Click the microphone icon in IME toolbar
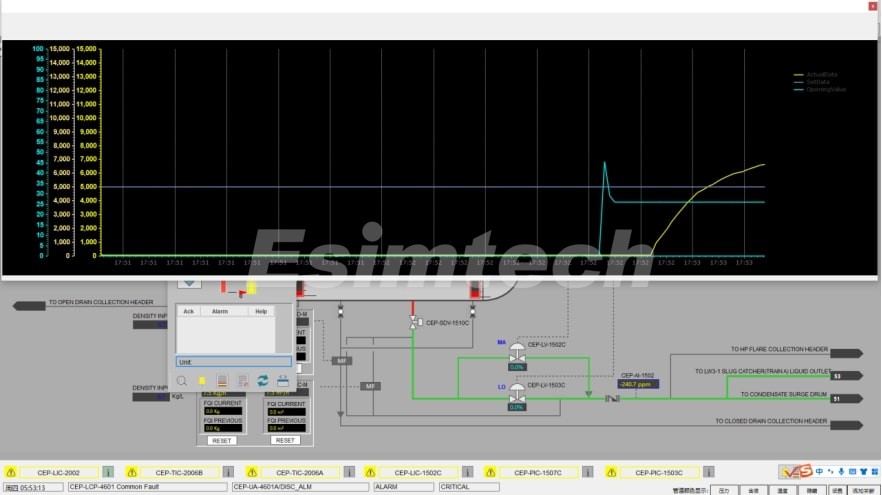 tap(841, 471)
